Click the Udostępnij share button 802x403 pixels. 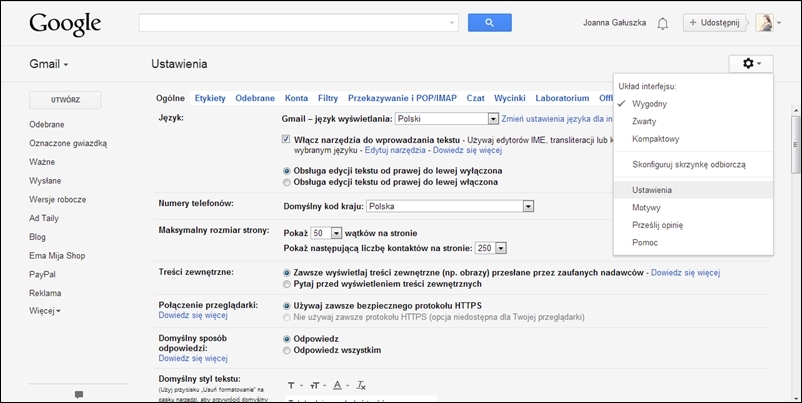(x=715, y=23)
